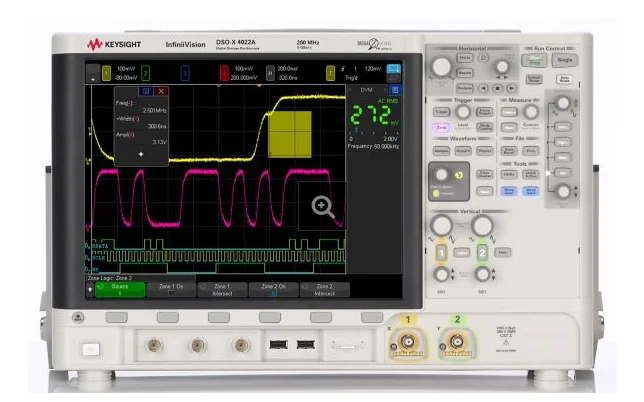This screenshot has width=644, height=402.
Task: Toggle the channel 1 key in Vertical section
Action: point(441,253)
